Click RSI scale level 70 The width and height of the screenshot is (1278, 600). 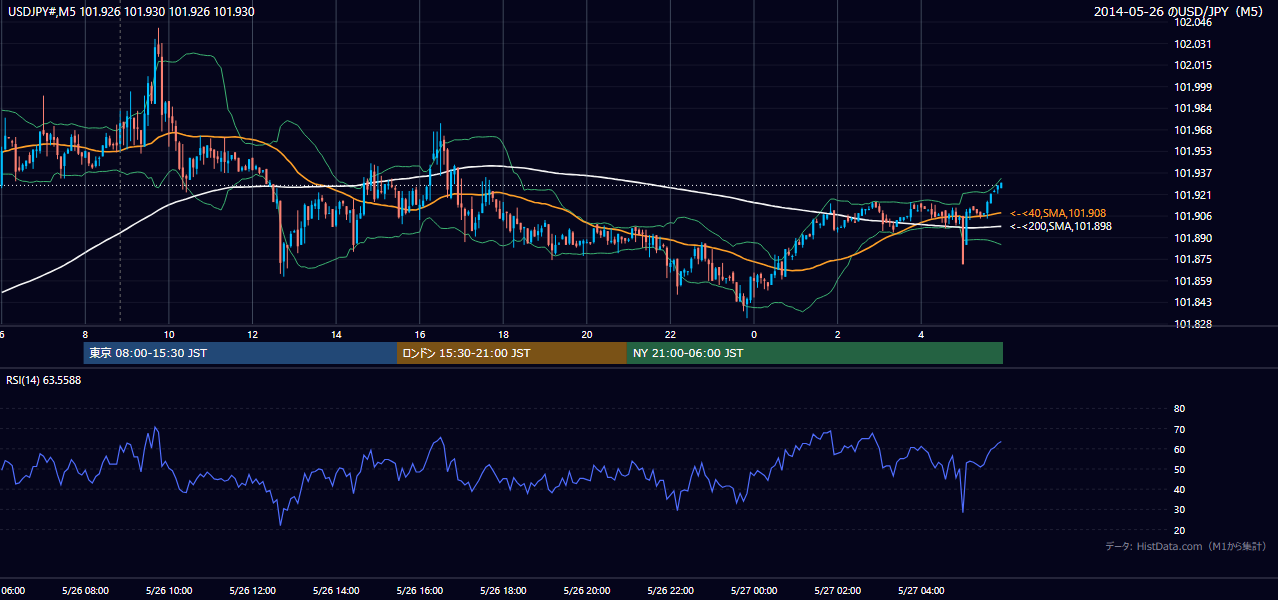click(1179, 430)
